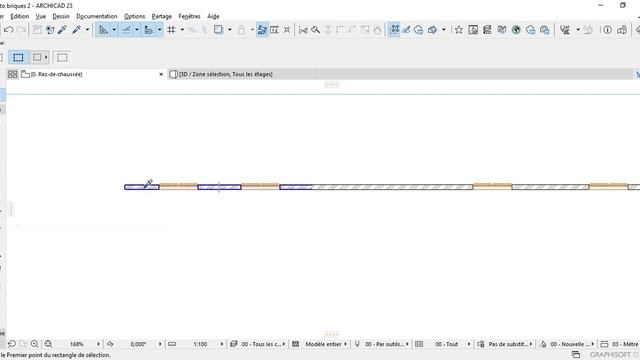This screenshot has height=360, width=640.
Task: Select the dashed rectangle marquee method
Action: coord(18,58)
